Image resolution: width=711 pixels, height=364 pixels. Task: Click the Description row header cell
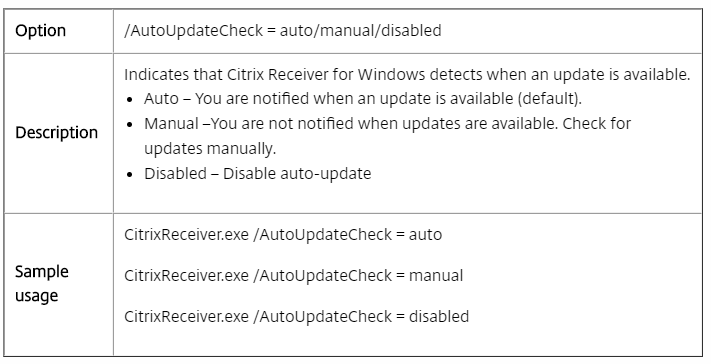pyautogui.click(x=58, y=133)
